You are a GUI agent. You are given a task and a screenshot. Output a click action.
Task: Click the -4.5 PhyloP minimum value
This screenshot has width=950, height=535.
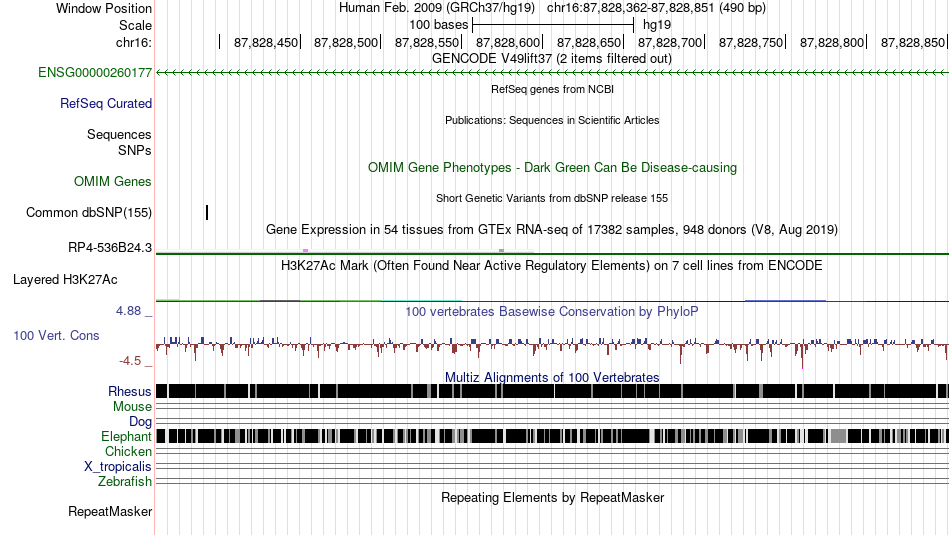[x=130, y=361]
